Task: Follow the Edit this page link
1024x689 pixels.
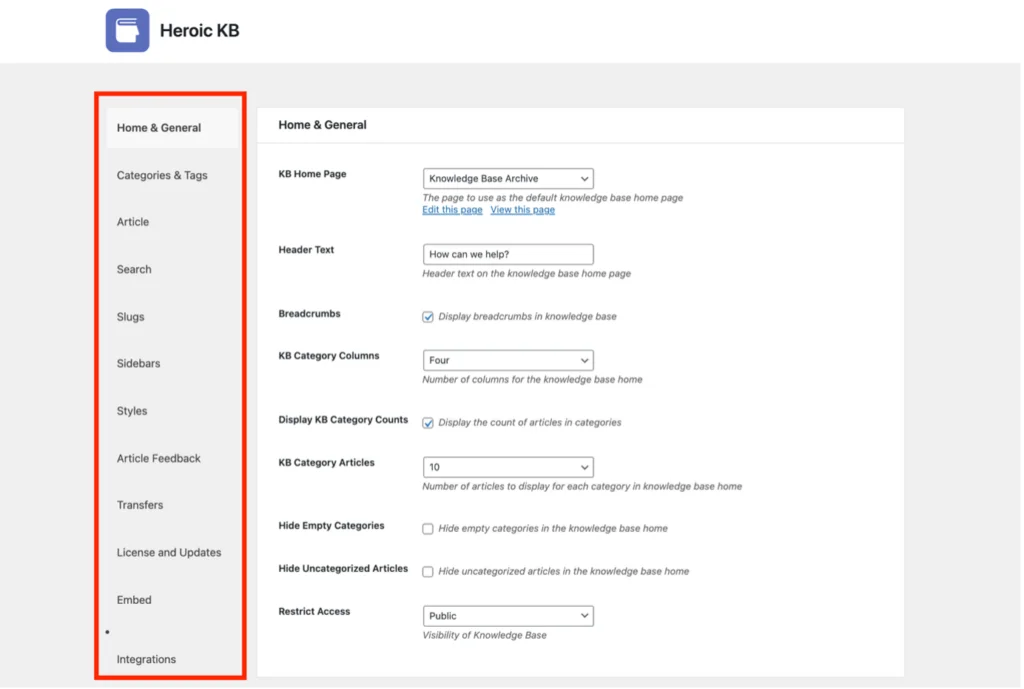Action: (x=452, y=210)
